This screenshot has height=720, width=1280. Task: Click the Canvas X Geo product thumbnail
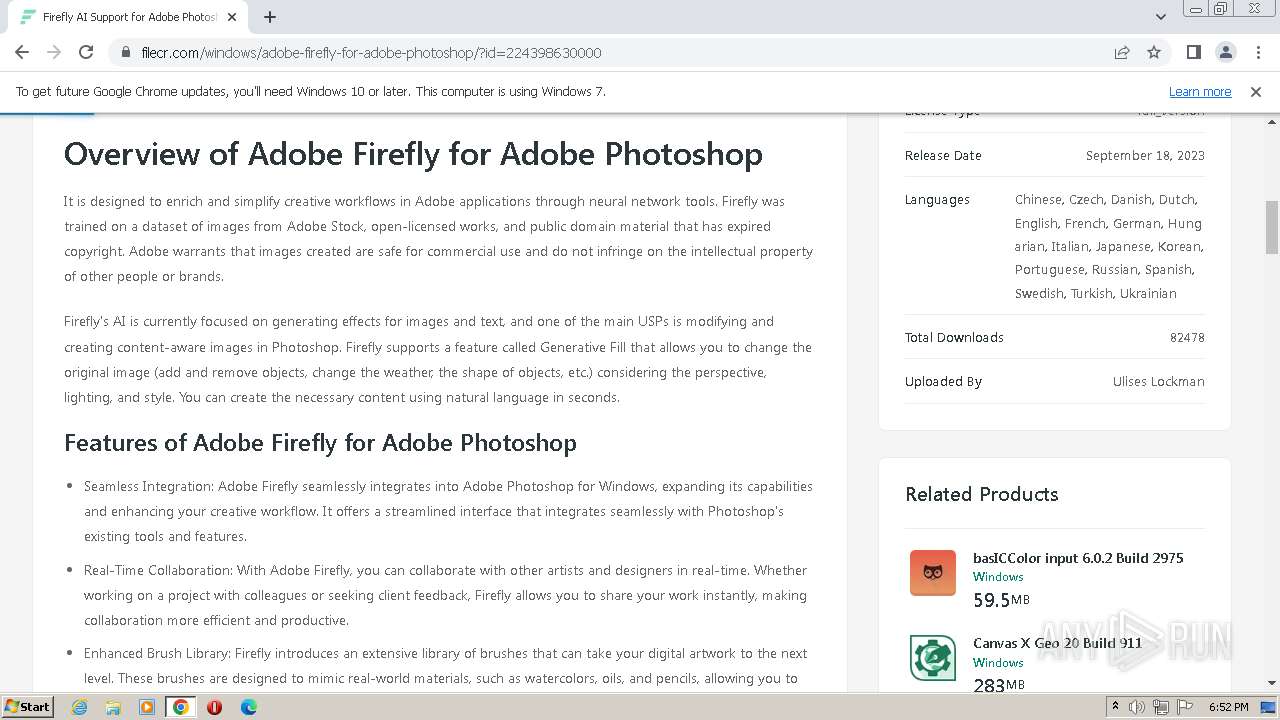(x=933, y=658)
